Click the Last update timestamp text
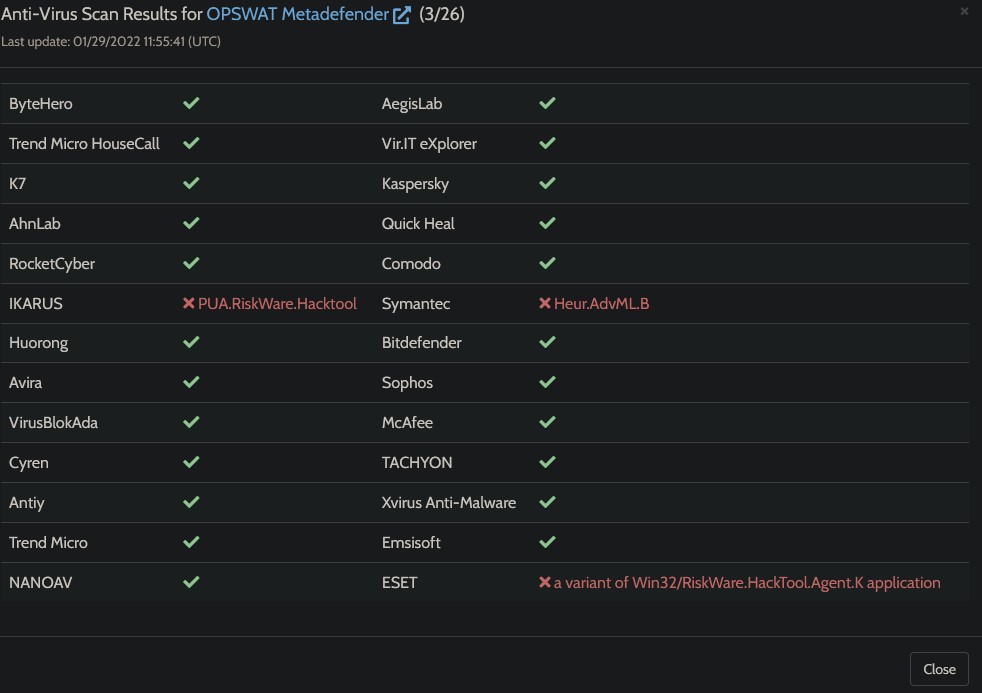 pos(111,42)
